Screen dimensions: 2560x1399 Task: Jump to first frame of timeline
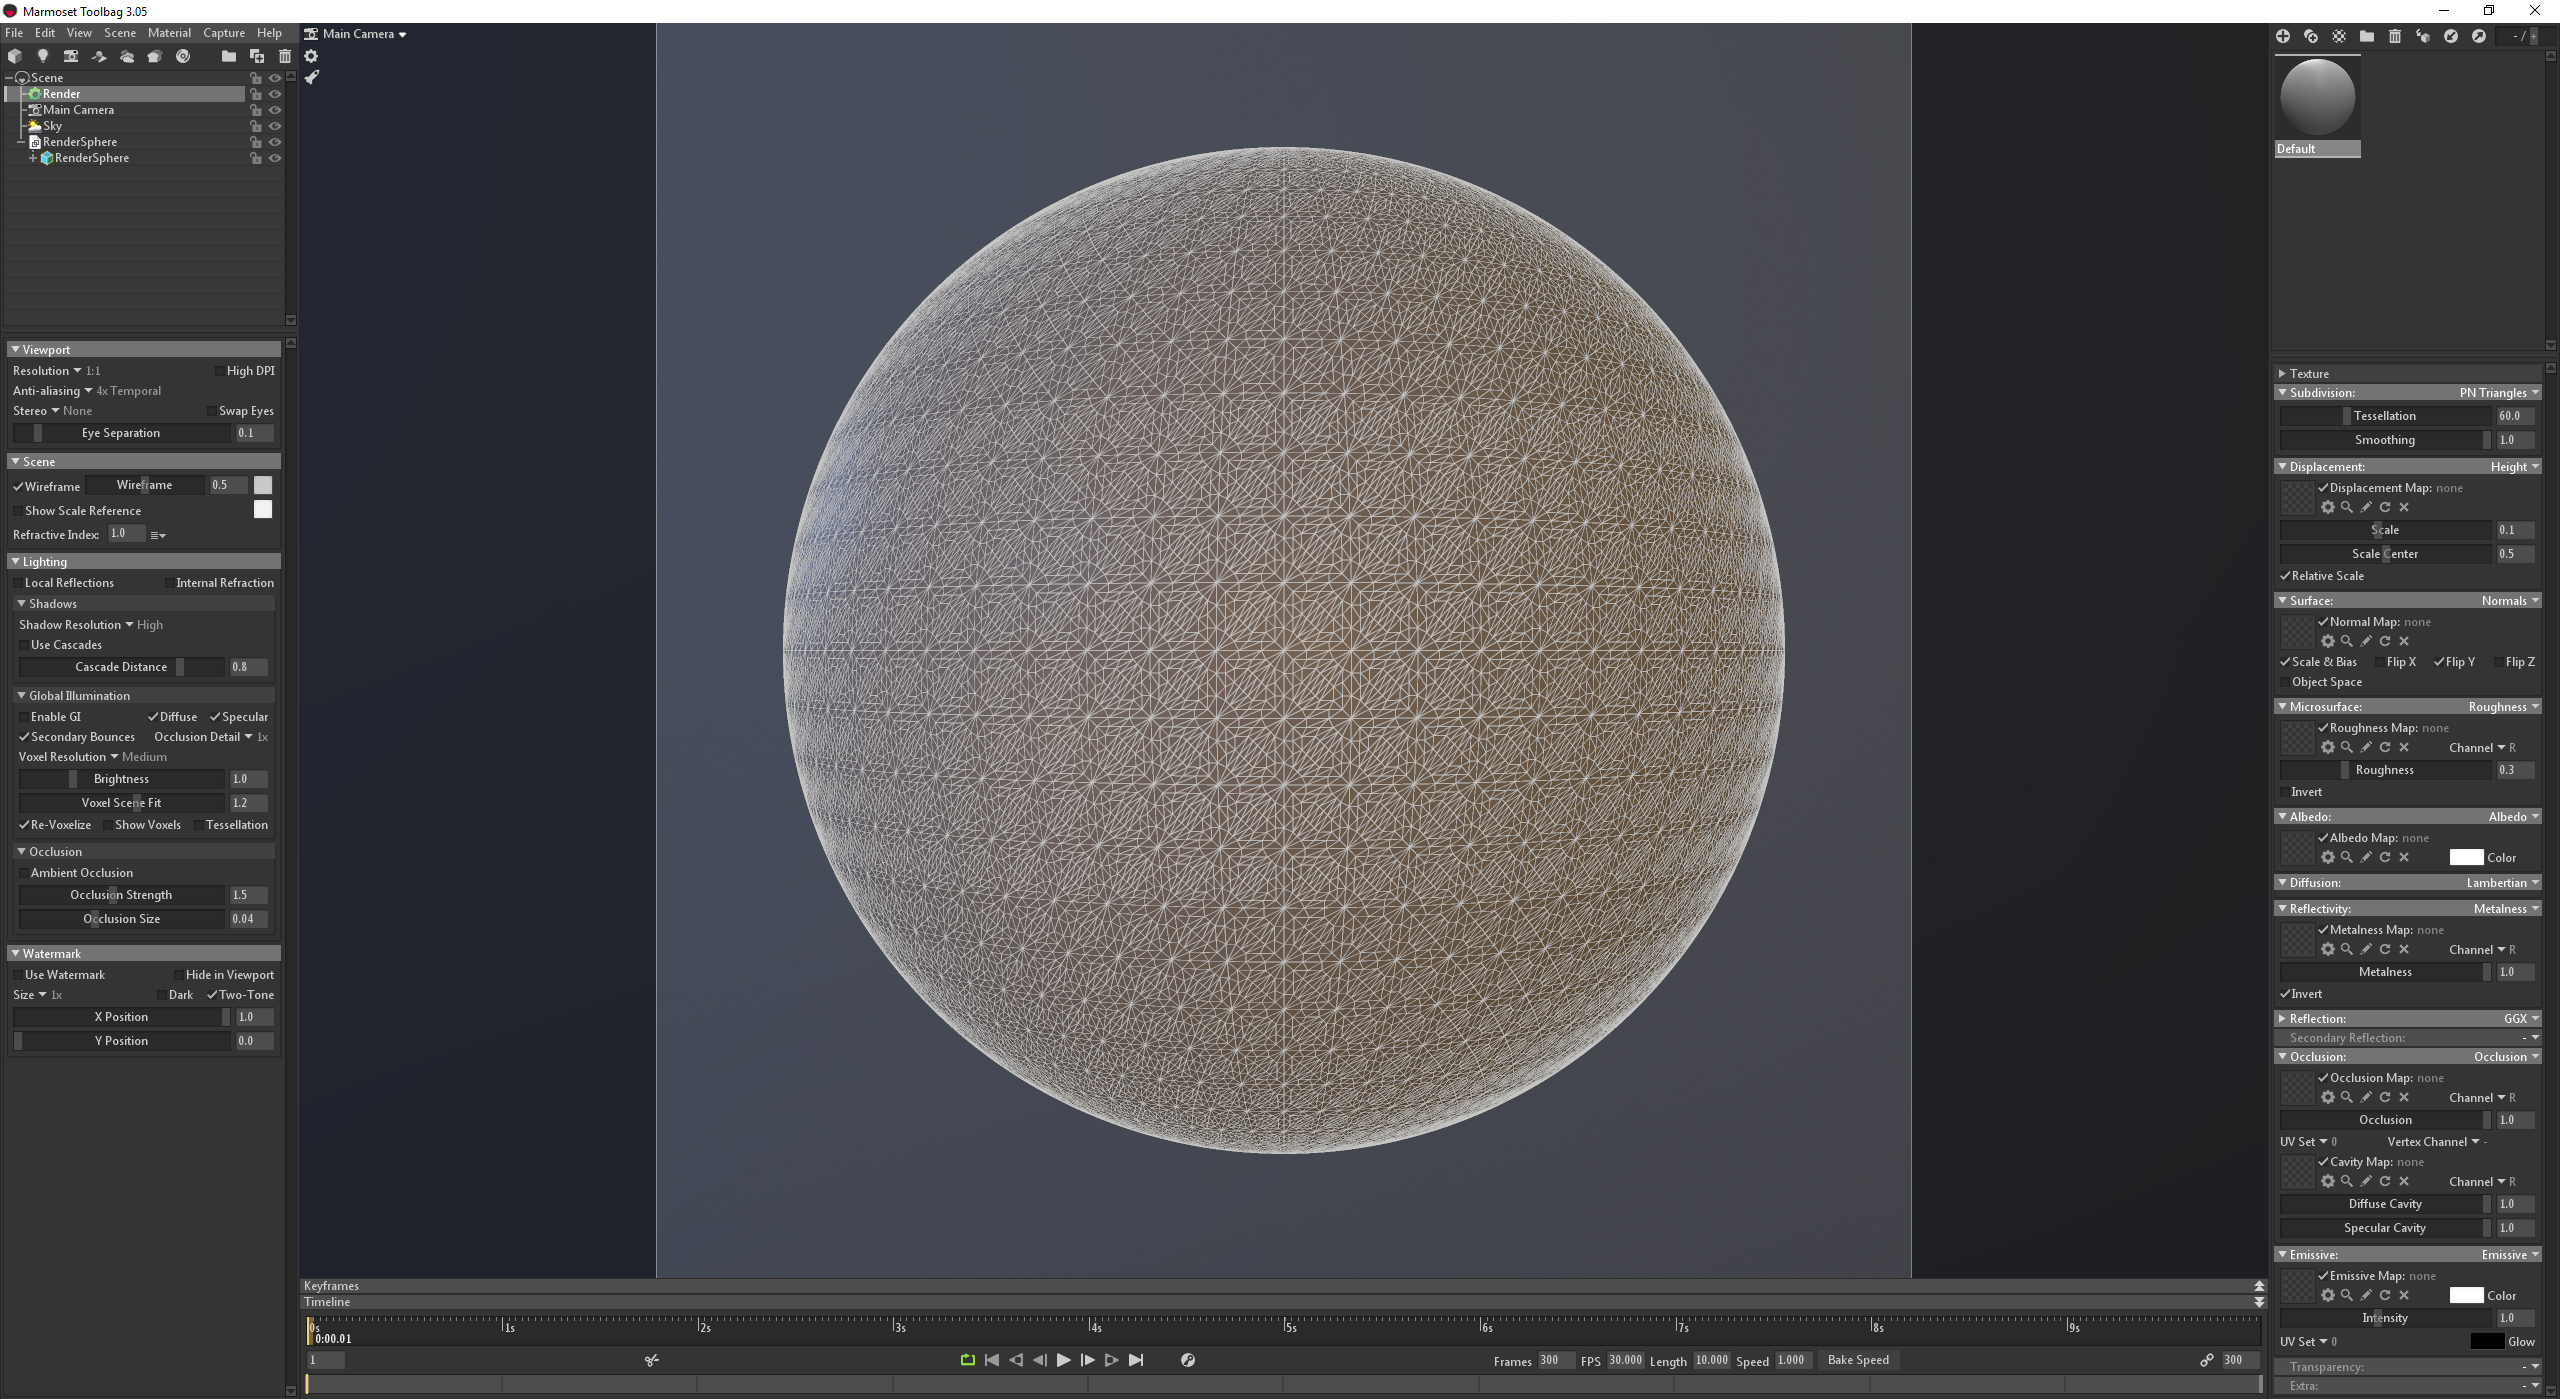coord(992,1360)
